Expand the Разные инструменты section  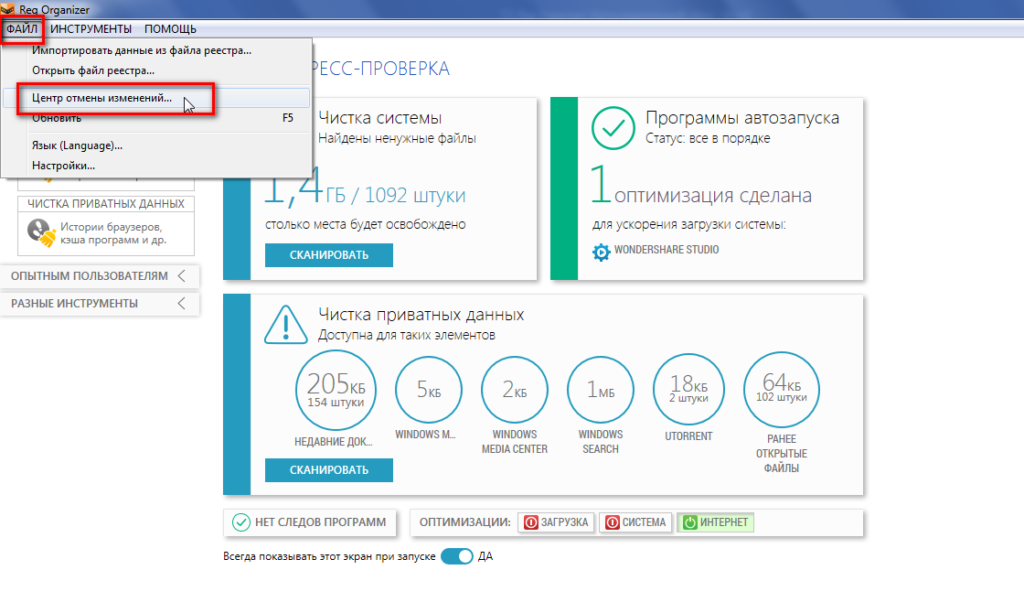[98, 303]
